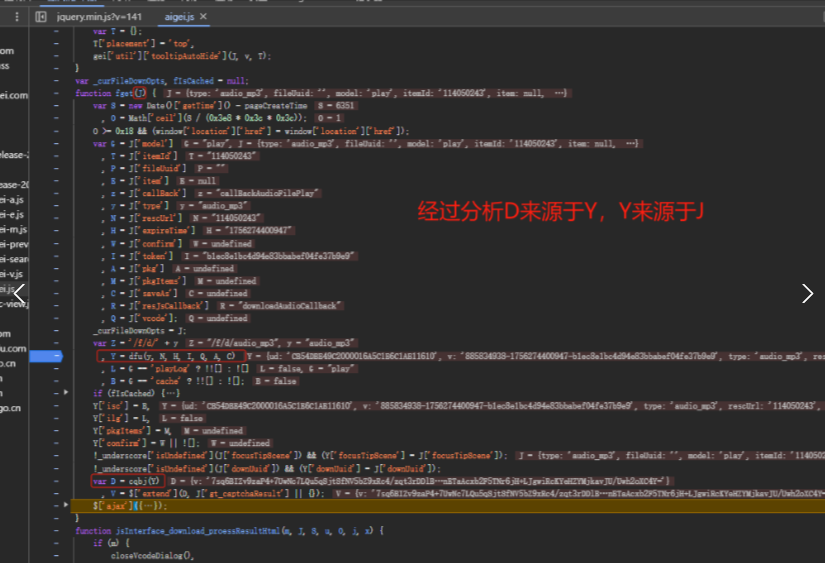Toggle breakpoint in gutter beside T['placement'] = 'top'
This screenshot has width=825, height=563.
(x=56, y=44)
